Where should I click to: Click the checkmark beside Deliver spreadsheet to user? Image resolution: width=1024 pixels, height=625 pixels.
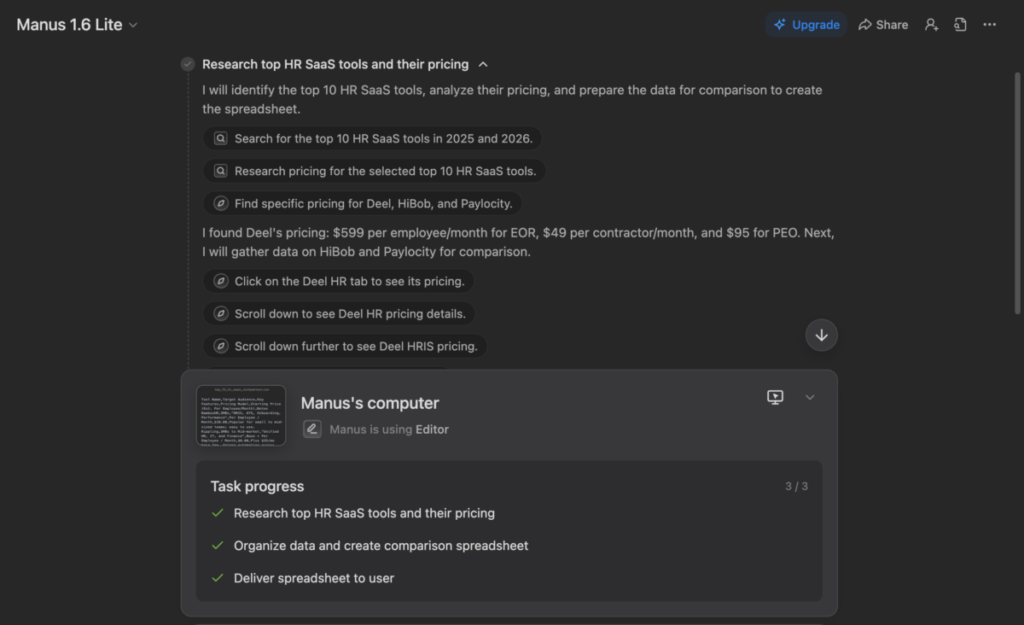(x=216, y=578)
